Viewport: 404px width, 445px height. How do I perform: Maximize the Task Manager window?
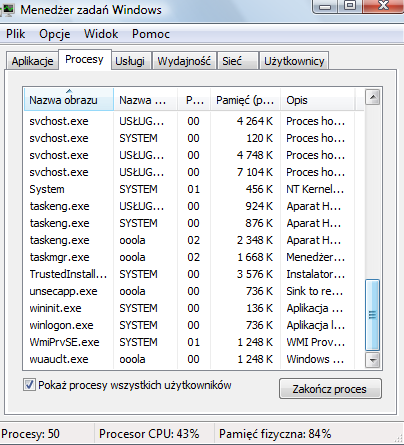tap(350, 6)
